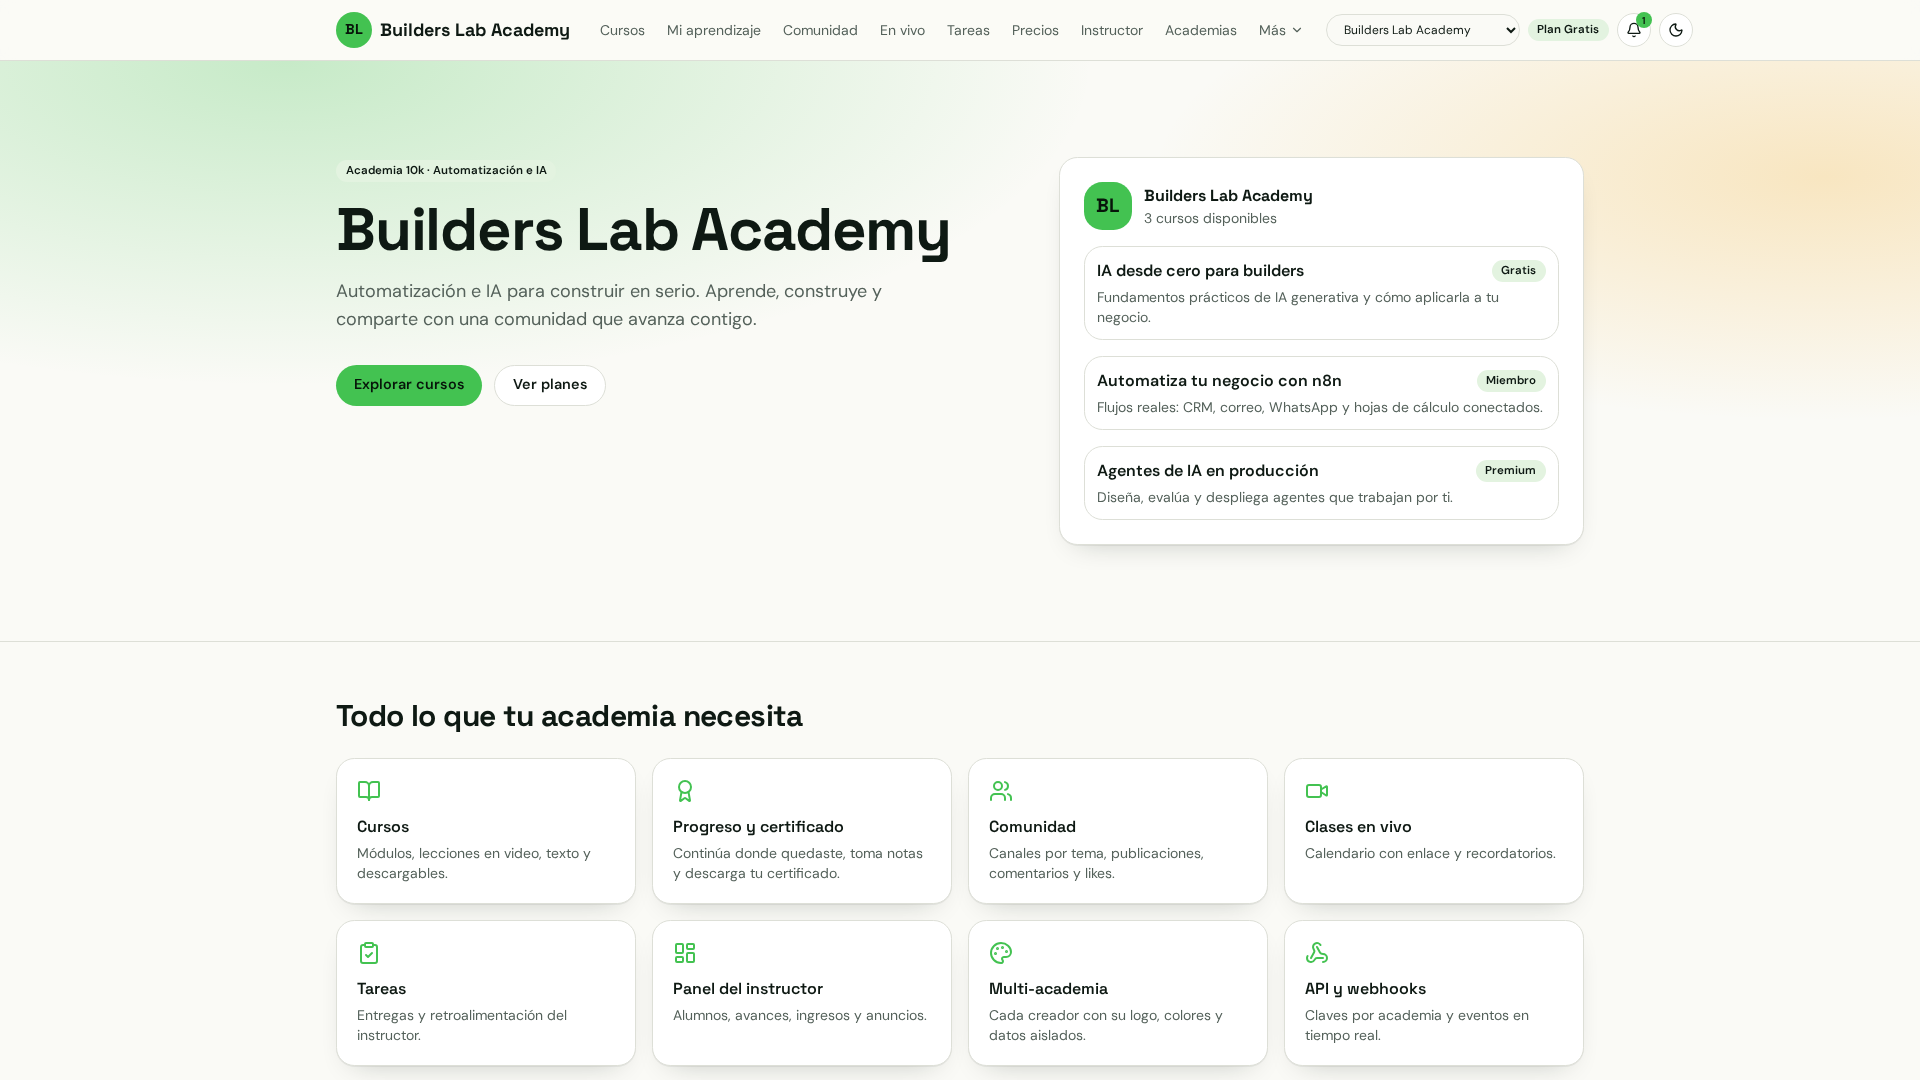
Task: Open the notifications bell
Action: point(1634,30)
